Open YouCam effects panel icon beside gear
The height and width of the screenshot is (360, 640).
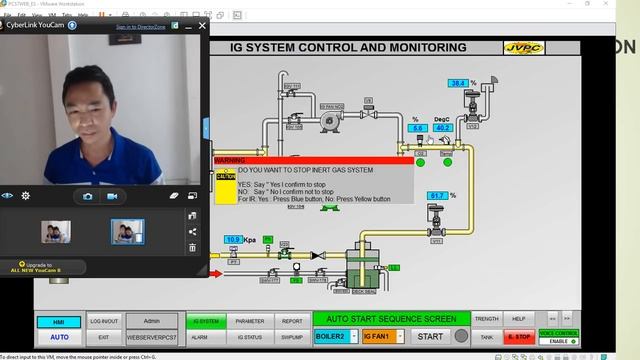(7, 196)
